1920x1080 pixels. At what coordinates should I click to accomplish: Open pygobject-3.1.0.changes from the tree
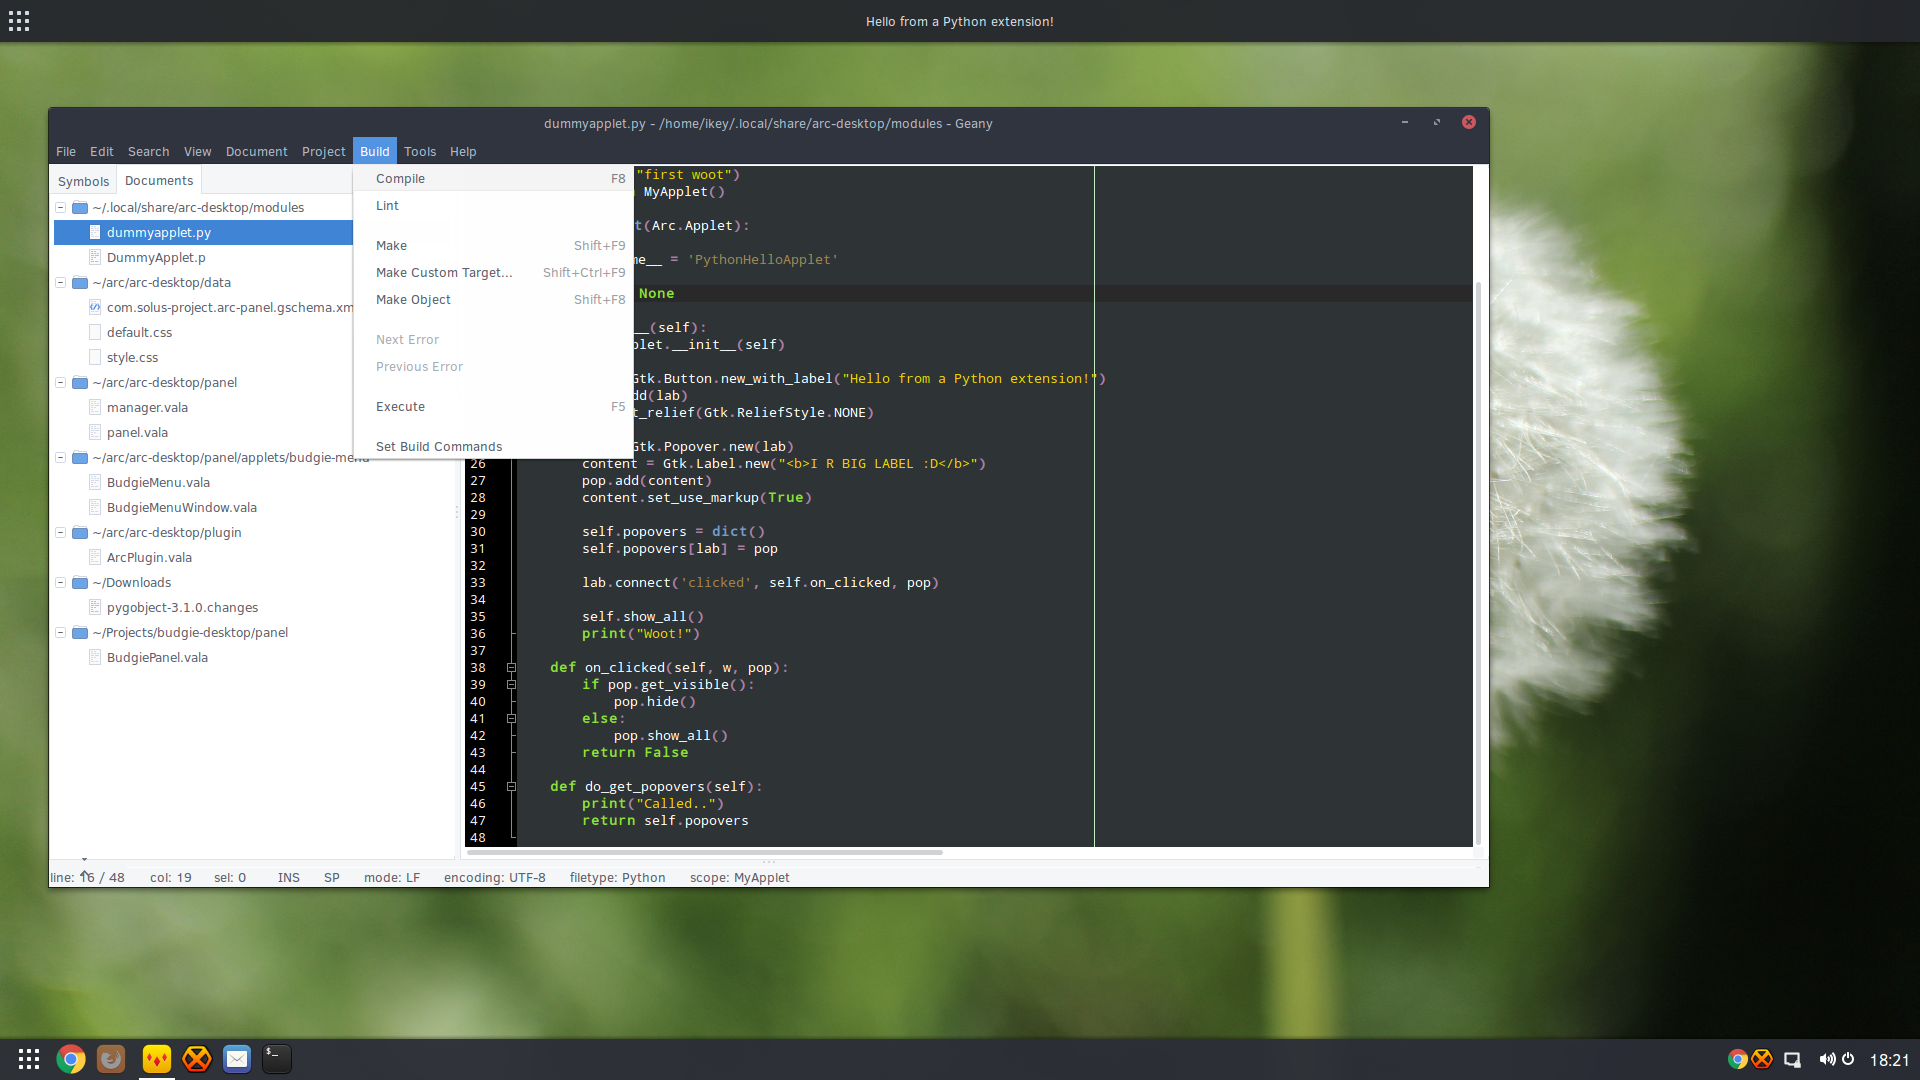tap(182, 608)
